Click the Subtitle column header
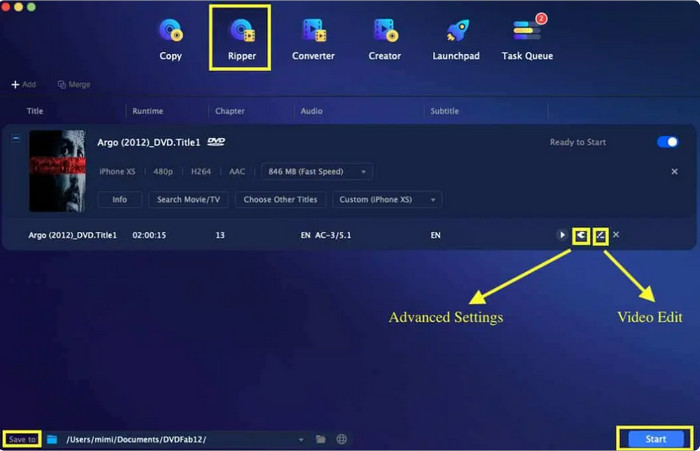 click(x=444, y=111)
